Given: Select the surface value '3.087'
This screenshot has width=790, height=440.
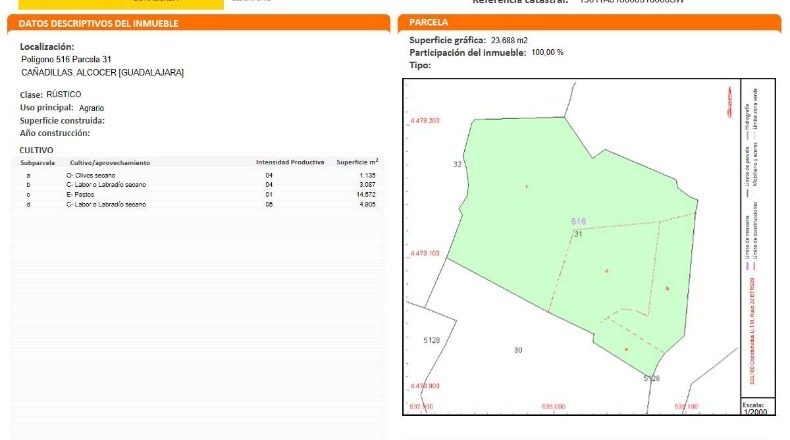Looking at the screenshot, I should 367,185.
